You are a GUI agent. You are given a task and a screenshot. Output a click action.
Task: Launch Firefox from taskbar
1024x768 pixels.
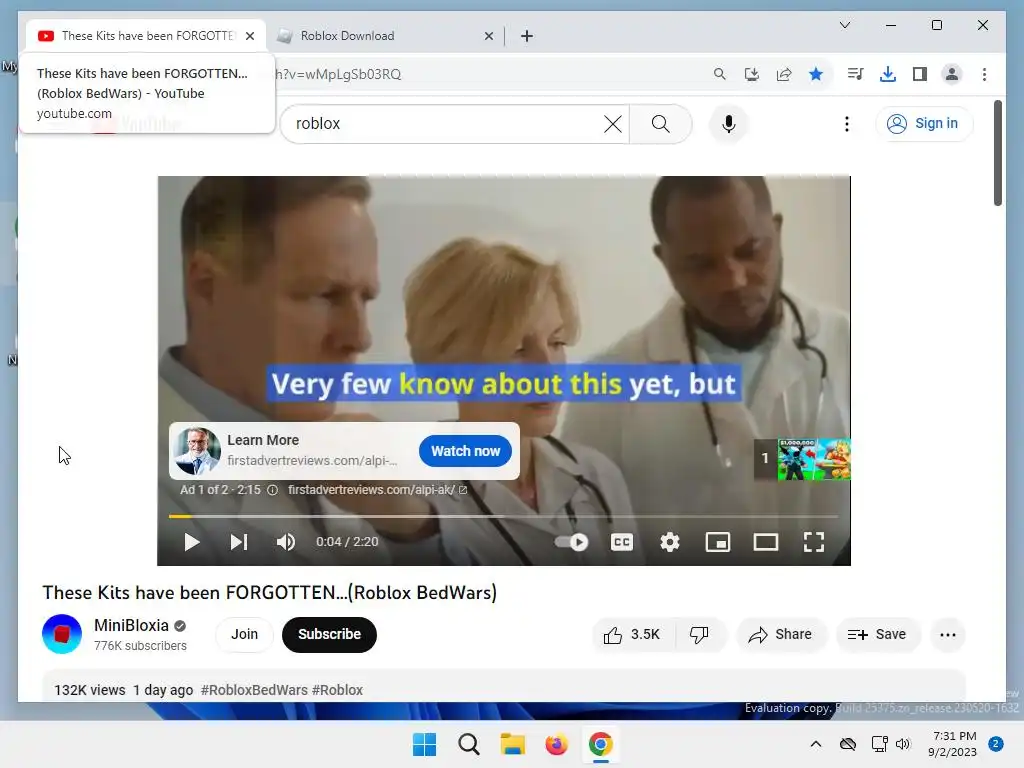pos(556,744)
